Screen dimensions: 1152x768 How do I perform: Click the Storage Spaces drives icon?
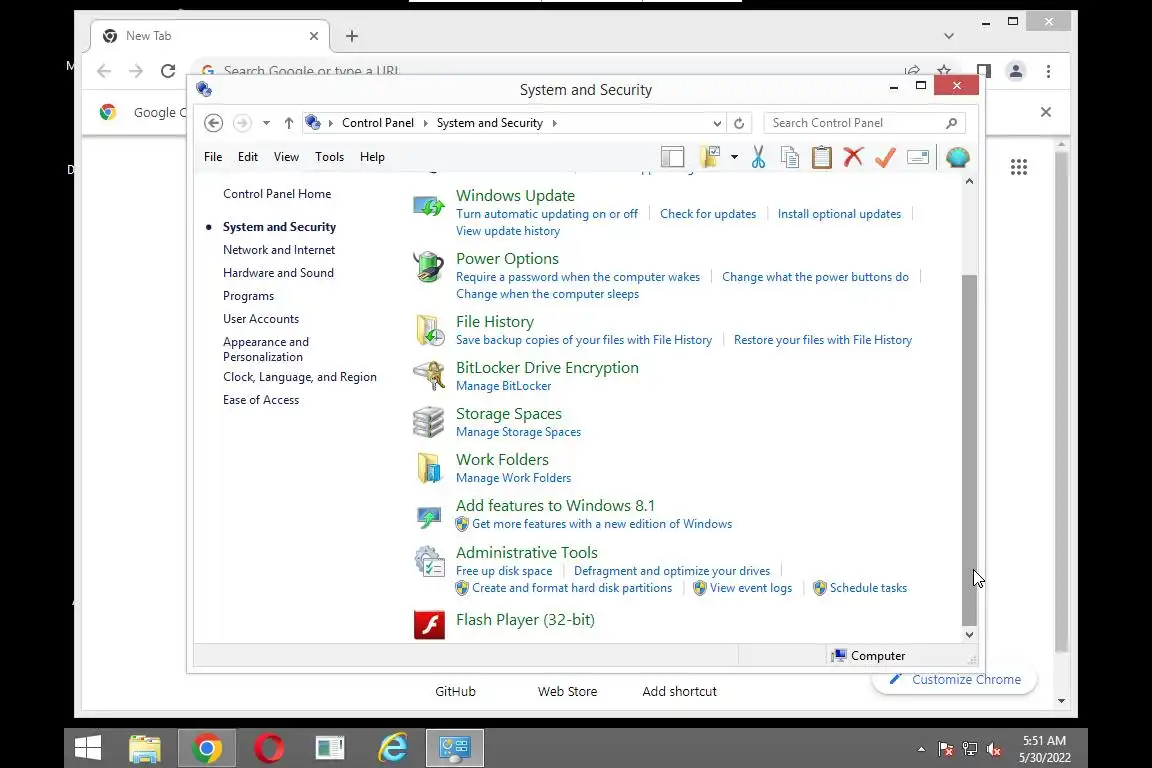coord(428,423)
